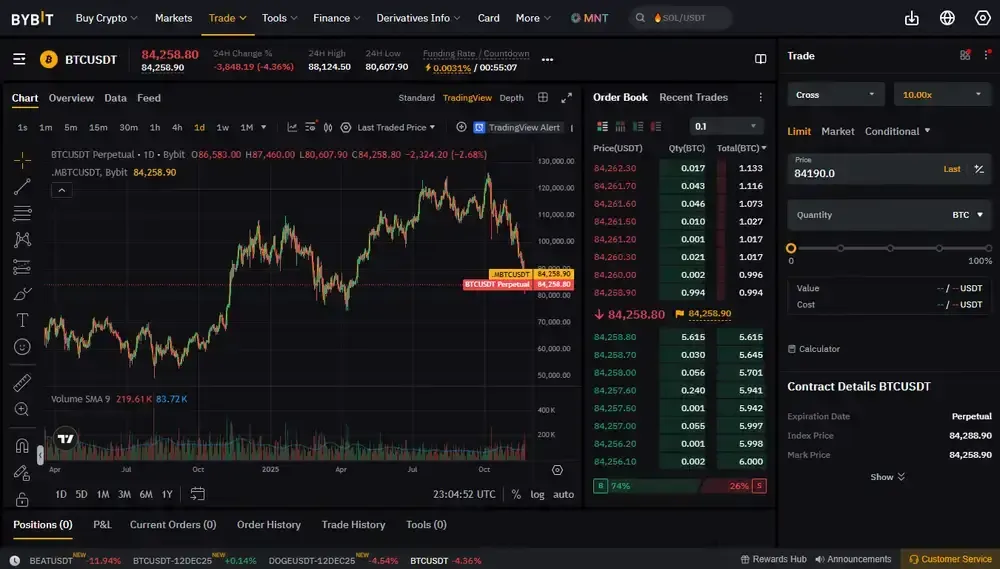Open the chart layout grid icon
The image size is (1000, 569).
(543, 98)
